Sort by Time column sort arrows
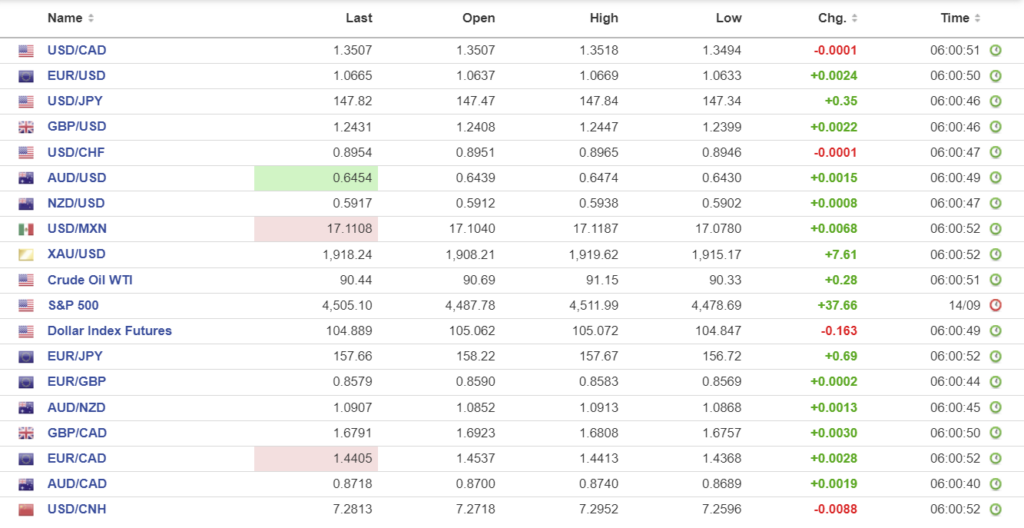 click(977, 18)
